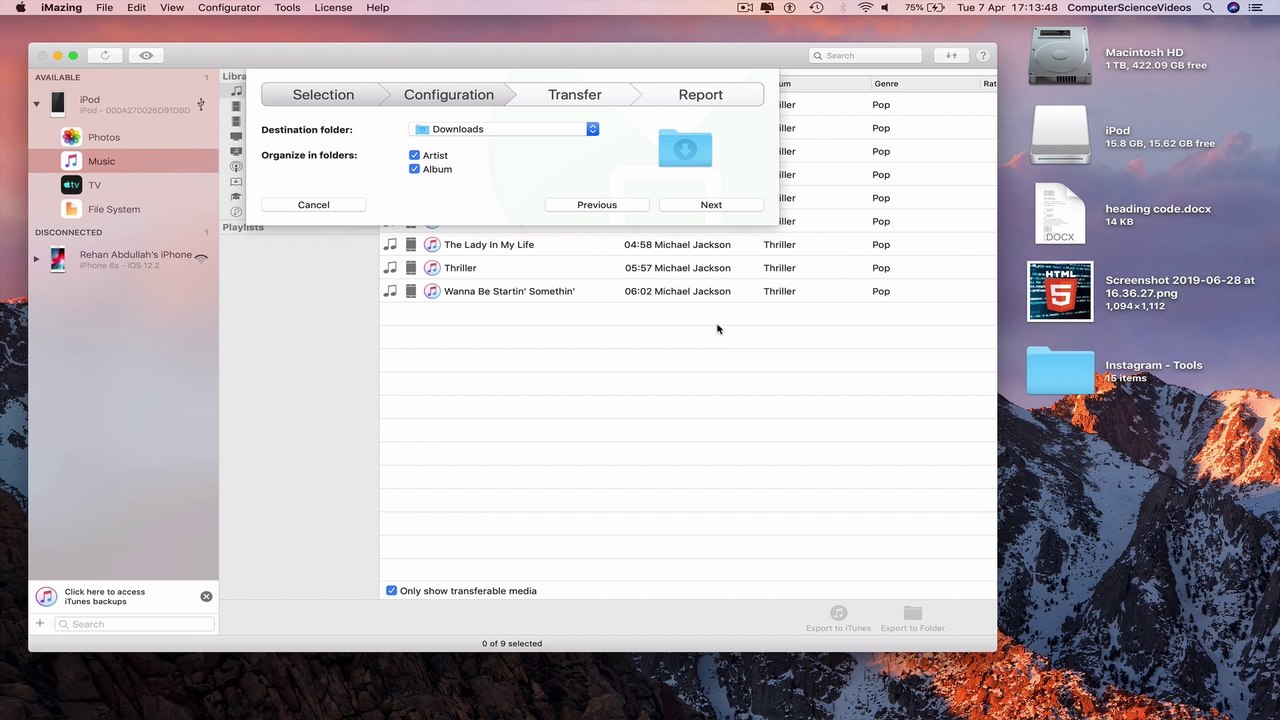
Task: Click the Previous button in dialog
Action: tap(597, 205)
